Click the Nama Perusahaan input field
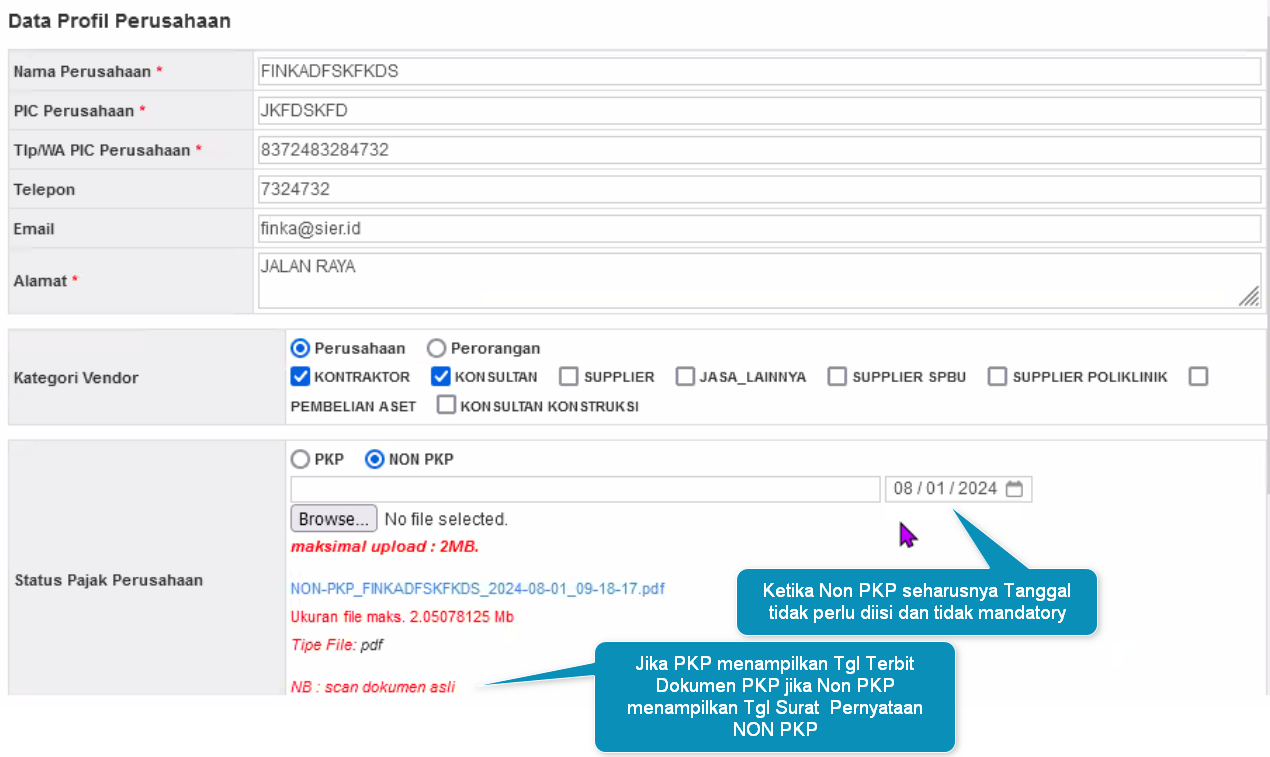The height and width of the screenshot is (757, 1270). pos(758,71)
